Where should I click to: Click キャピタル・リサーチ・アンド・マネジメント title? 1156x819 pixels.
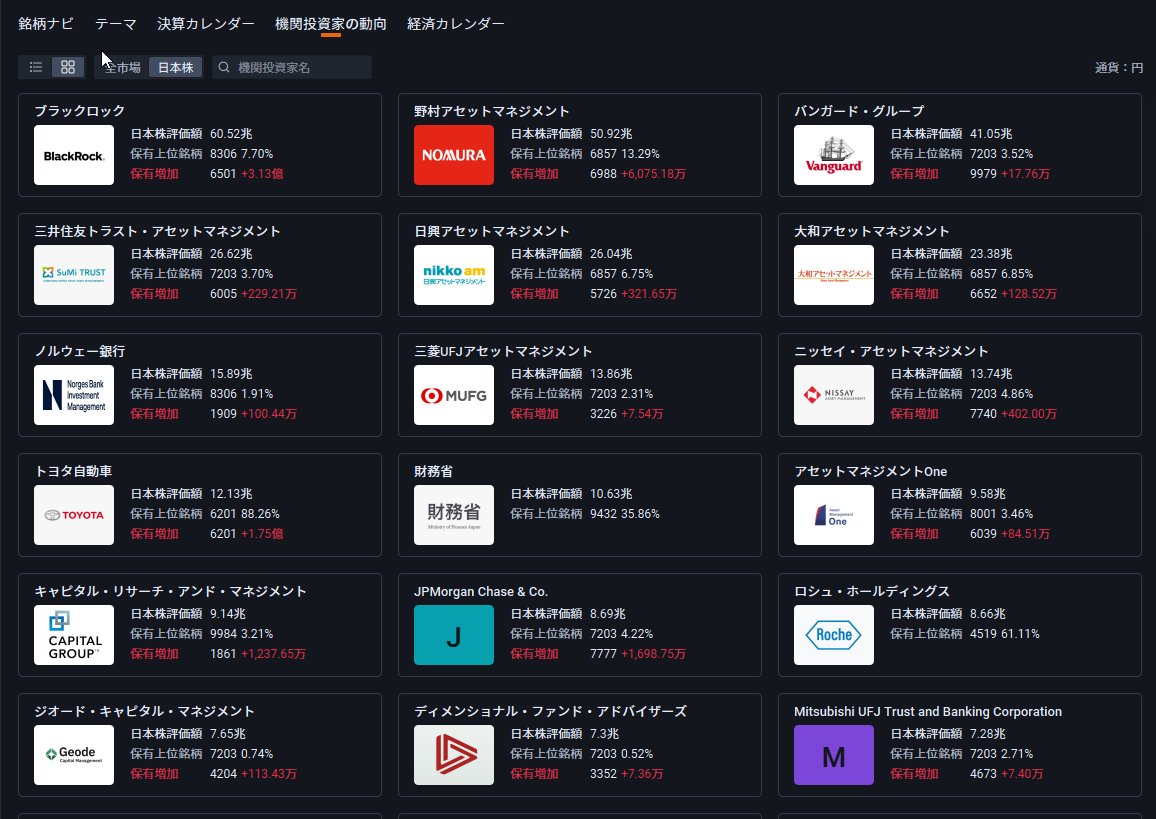pos(170,591)
